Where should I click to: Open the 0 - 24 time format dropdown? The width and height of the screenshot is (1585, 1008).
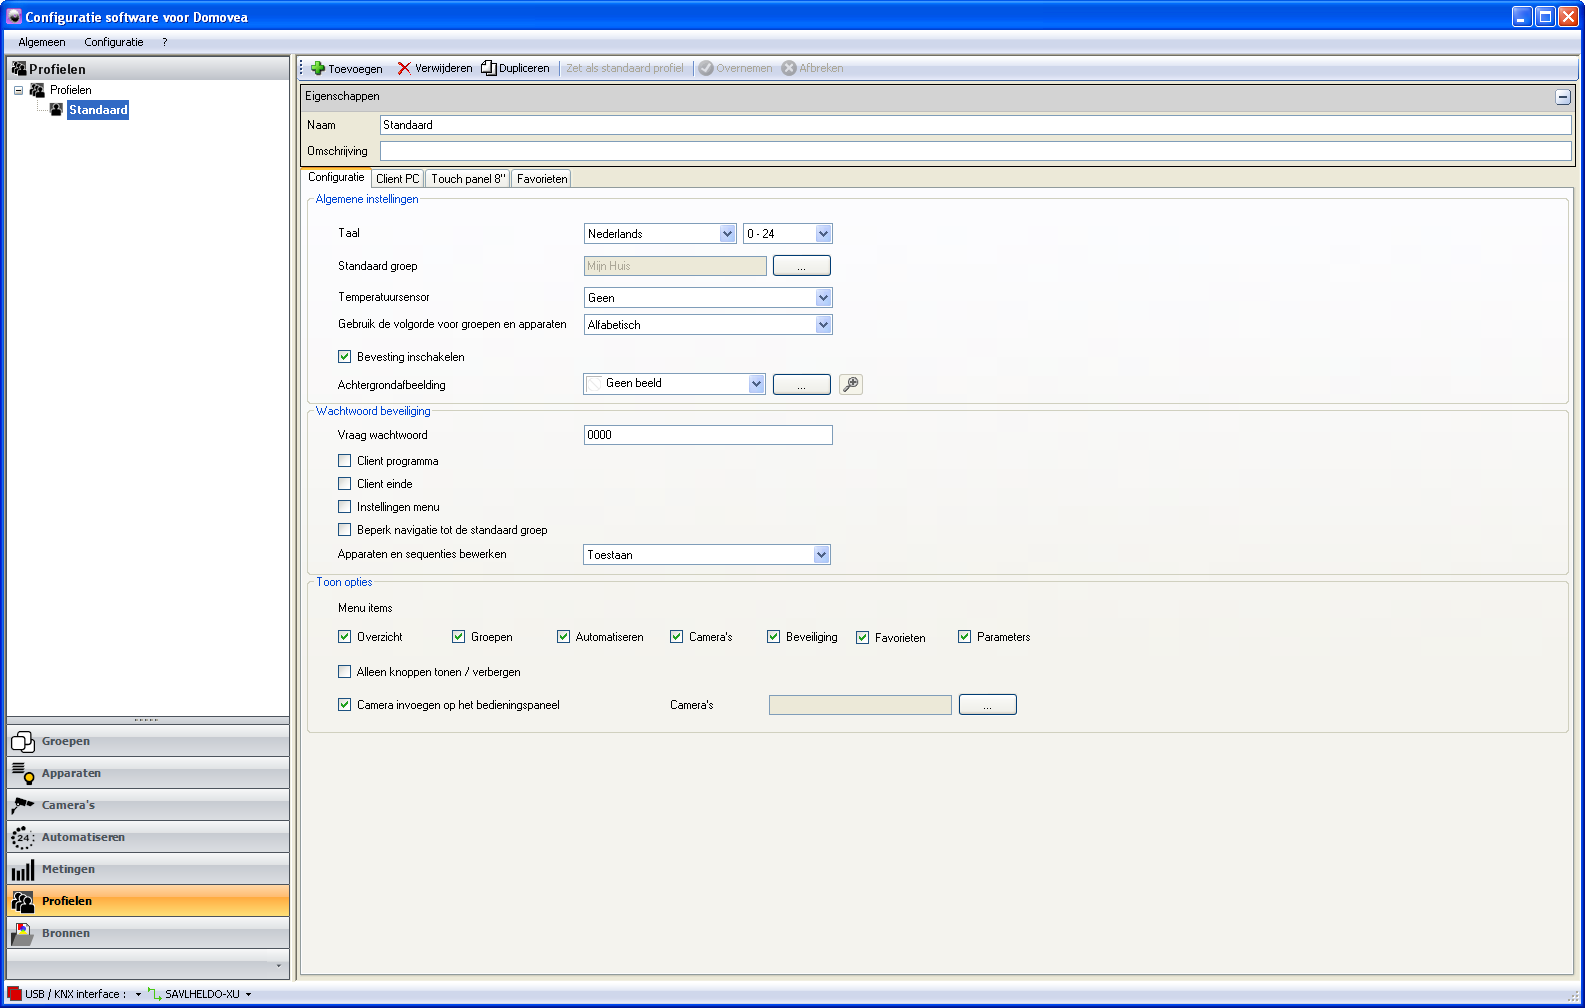click(x=788, y=234)
